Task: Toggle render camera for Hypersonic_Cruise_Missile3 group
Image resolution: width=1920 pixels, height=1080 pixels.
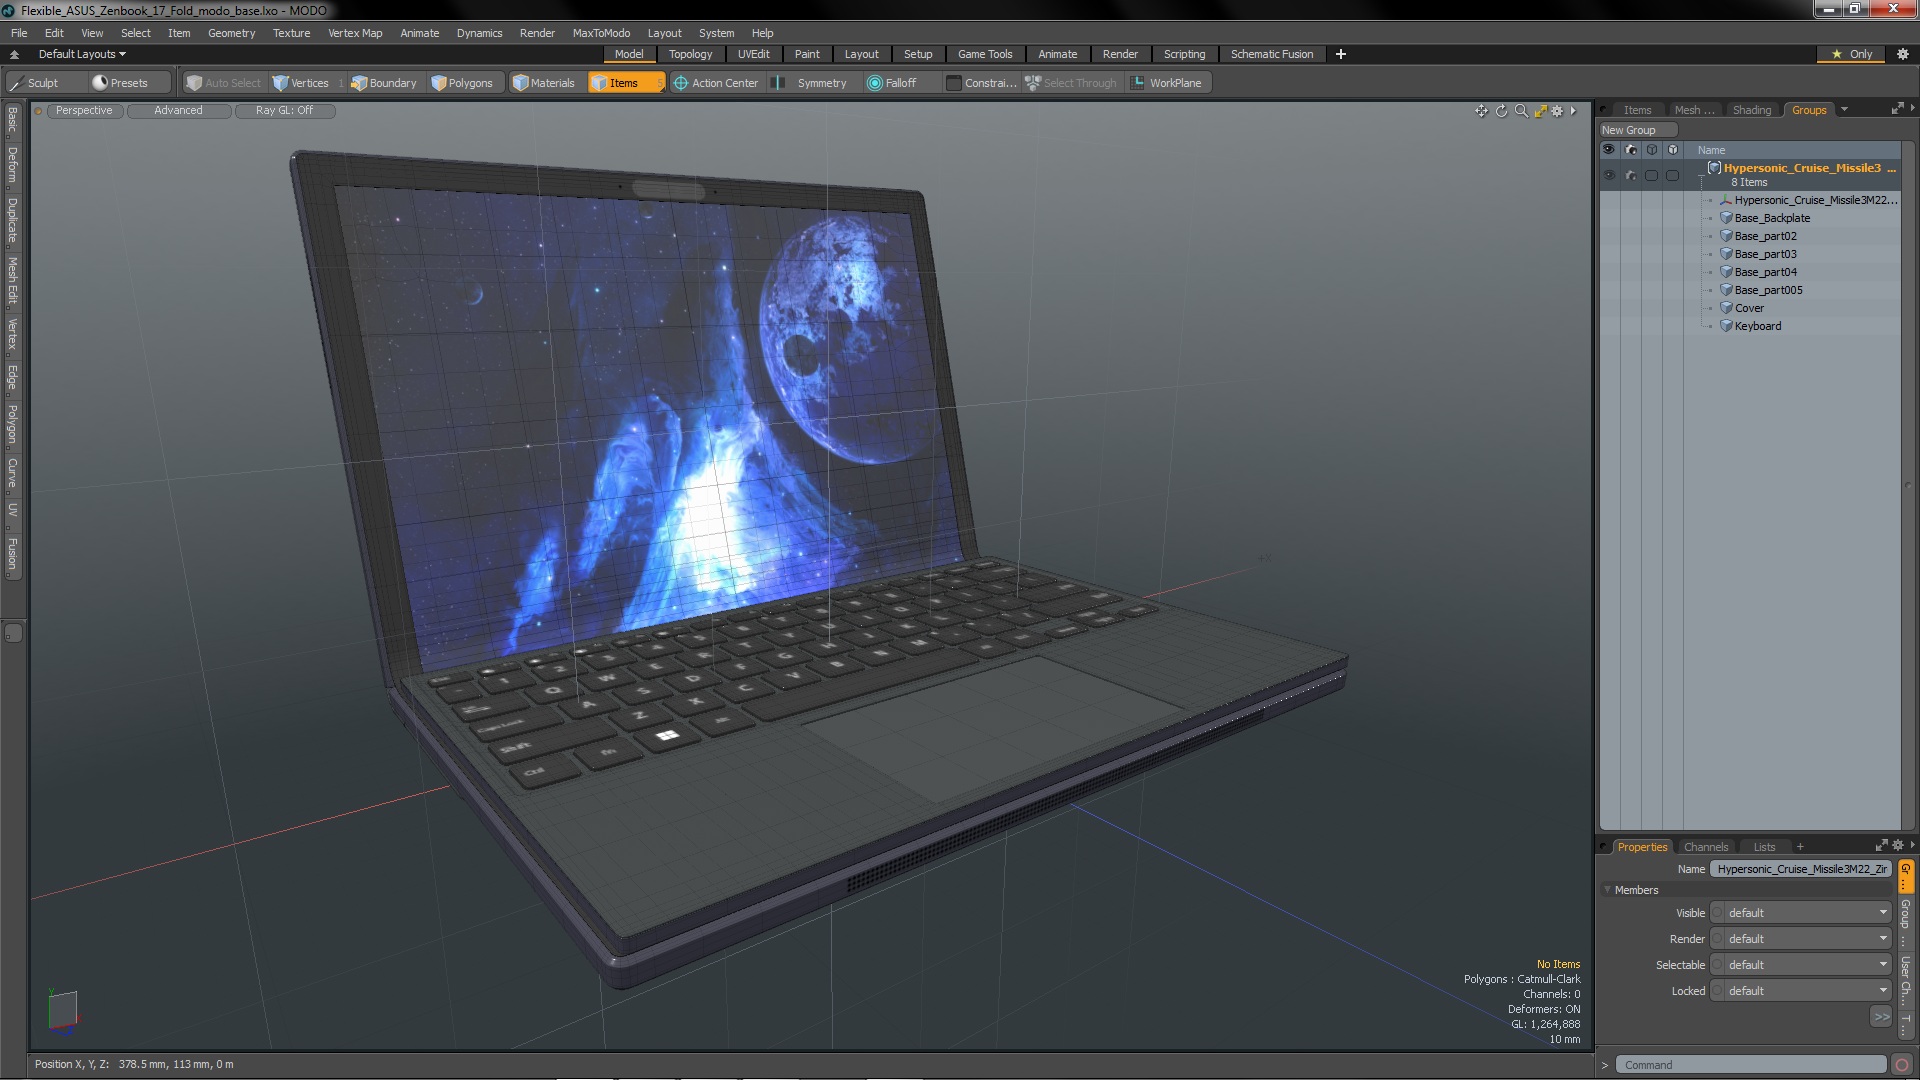Action: click(1631, 175)
